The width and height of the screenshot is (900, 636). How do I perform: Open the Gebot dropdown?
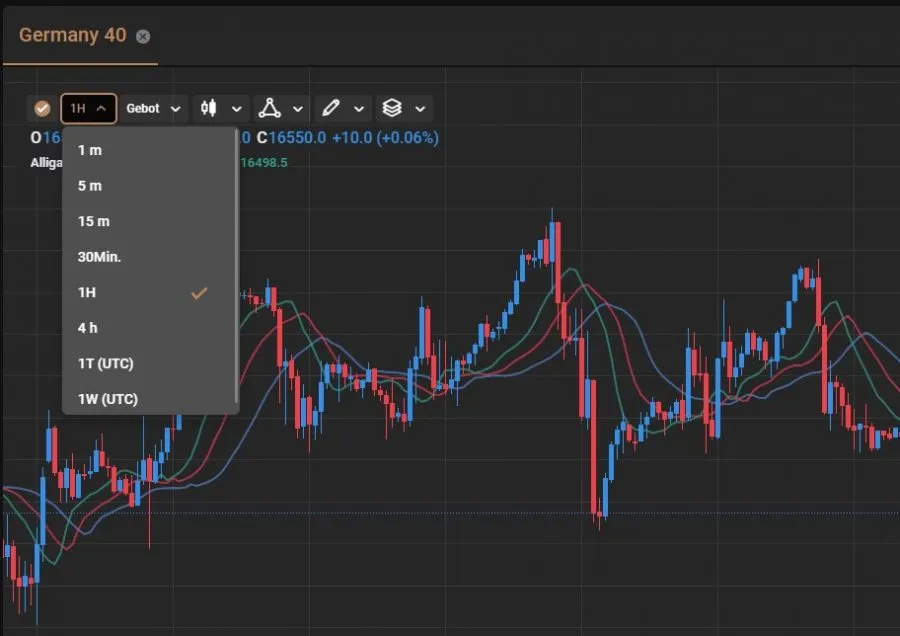(x=152, y=107)
